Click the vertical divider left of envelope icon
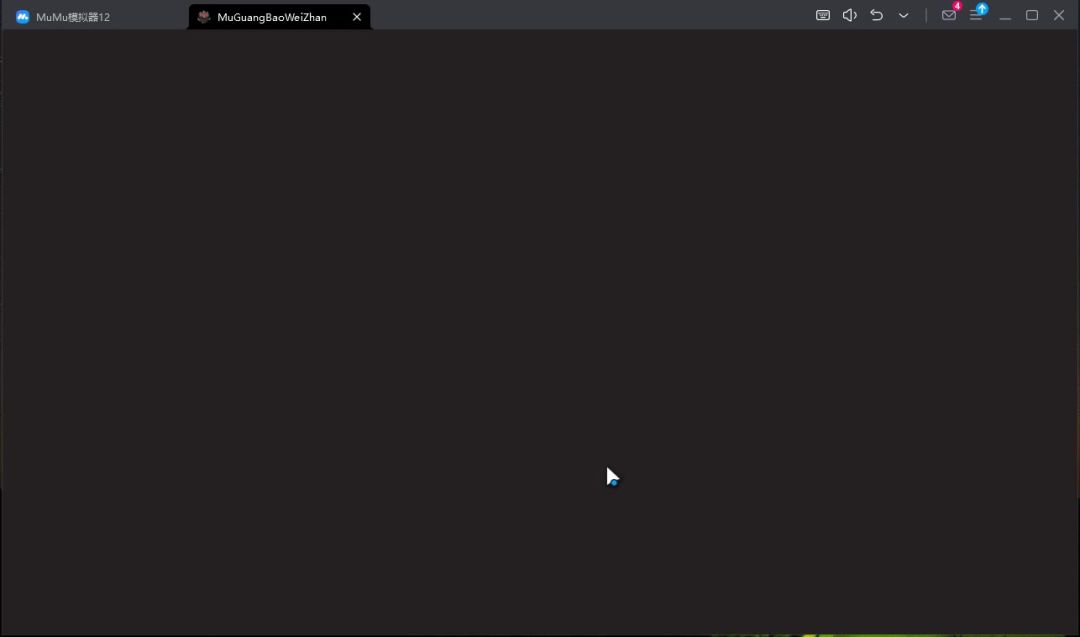This screenshot has height=637, width=1080. point(926,15)
